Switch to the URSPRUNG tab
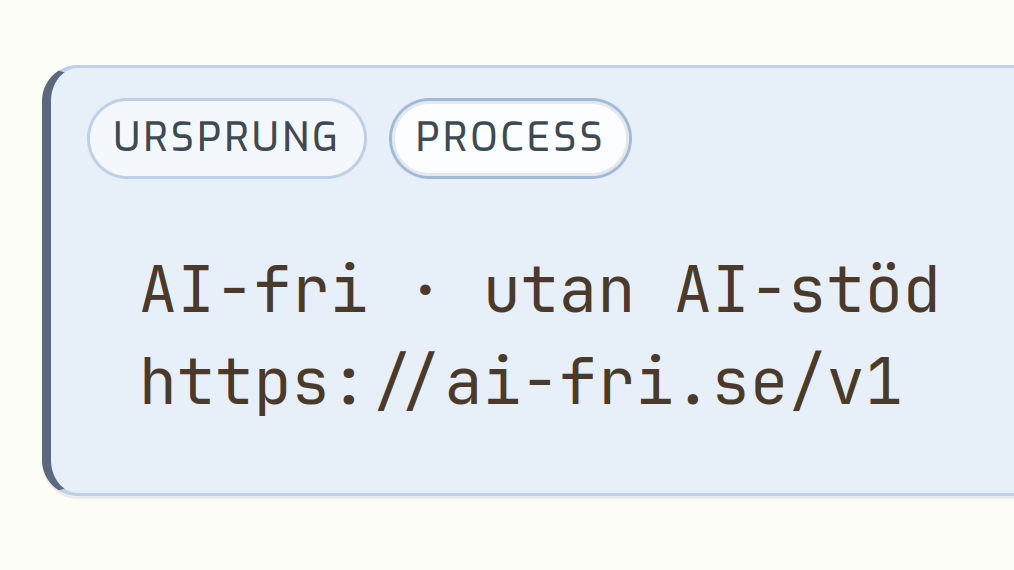Screen dimensions: 1014x570 227,138
